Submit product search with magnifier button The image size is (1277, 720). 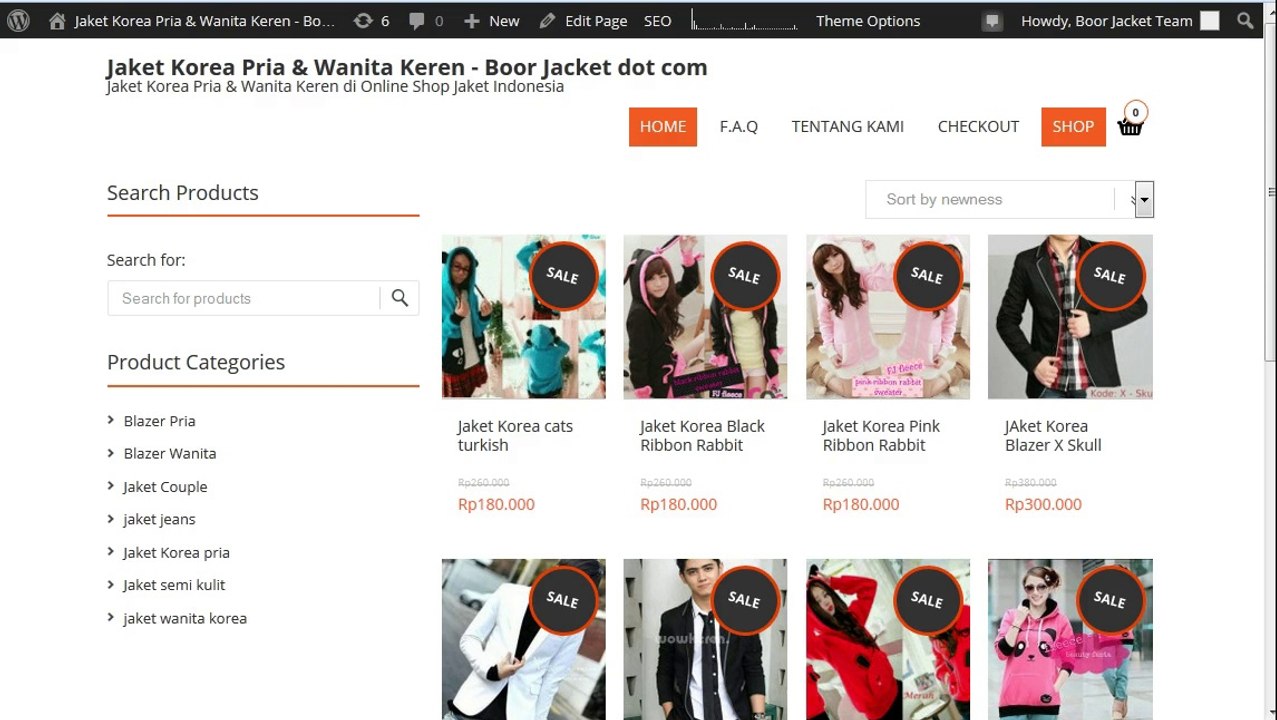tap(400, 298)
